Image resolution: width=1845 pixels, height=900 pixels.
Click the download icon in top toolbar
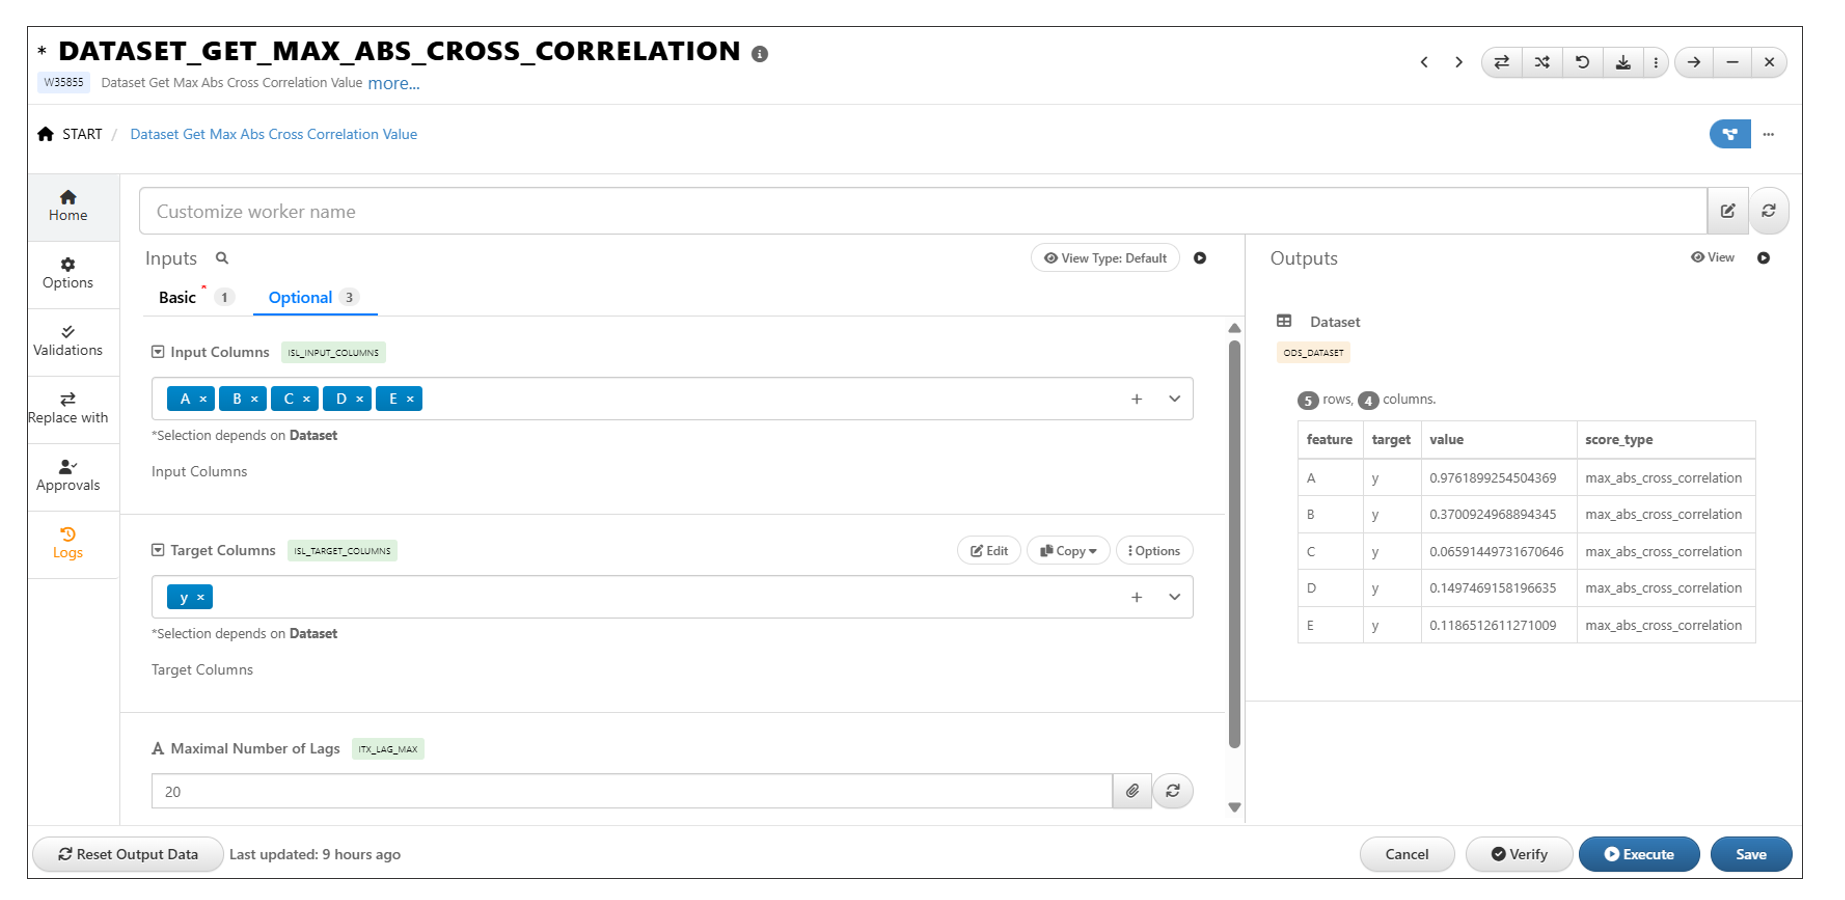click(x=1622, y=62)
